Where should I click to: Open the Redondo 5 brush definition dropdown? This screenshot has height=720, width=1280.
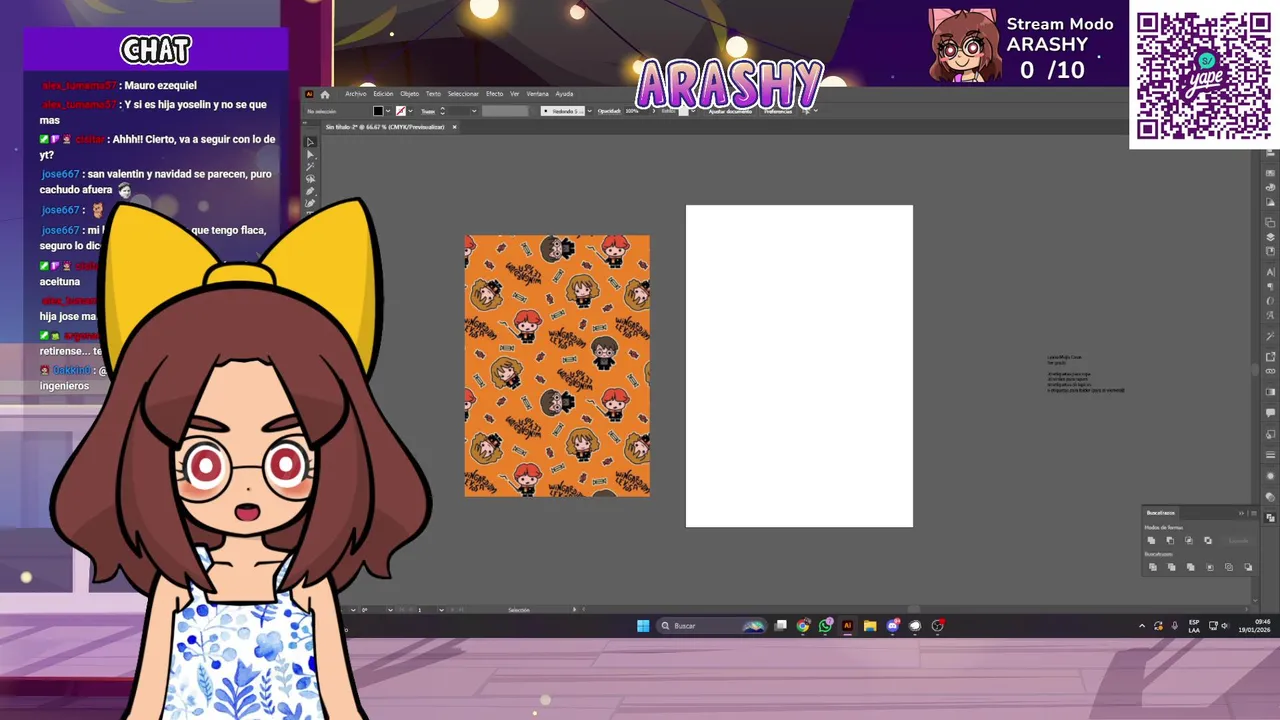[x=589, y=111]
